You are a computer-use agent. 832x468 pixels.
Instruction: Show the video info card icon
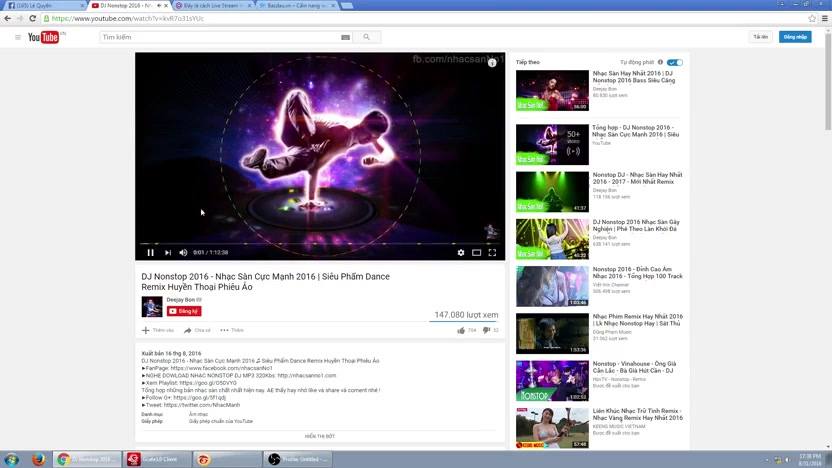[492, 63]
